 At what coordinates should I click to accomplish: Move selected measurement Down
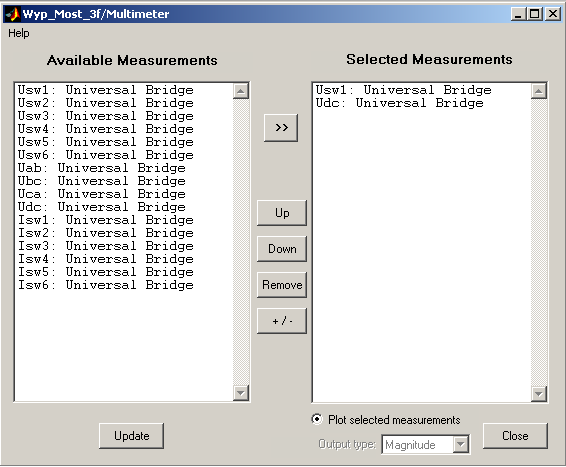tap(282, 249)
